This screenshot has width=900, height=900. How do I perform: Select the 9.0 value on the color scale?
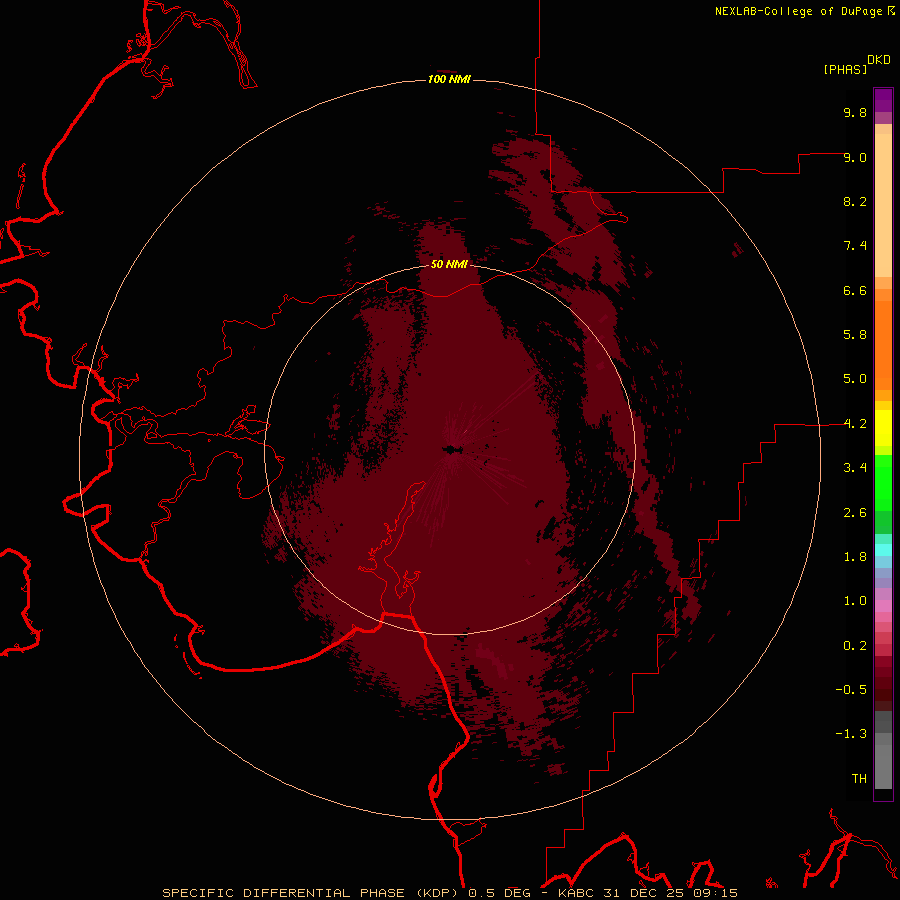click(x=855, y=157)
